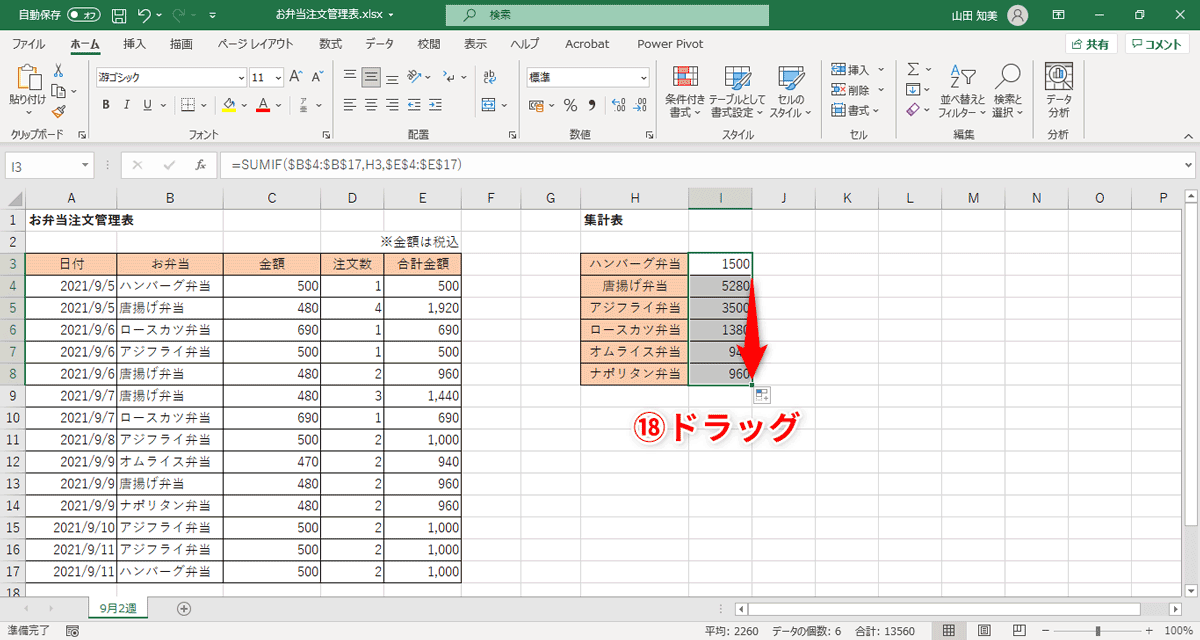Image resolution: width=1200 pixels, height=640 pixels.
Task: Click AutoSum sigma icon
Action: [x=913, y=69]
